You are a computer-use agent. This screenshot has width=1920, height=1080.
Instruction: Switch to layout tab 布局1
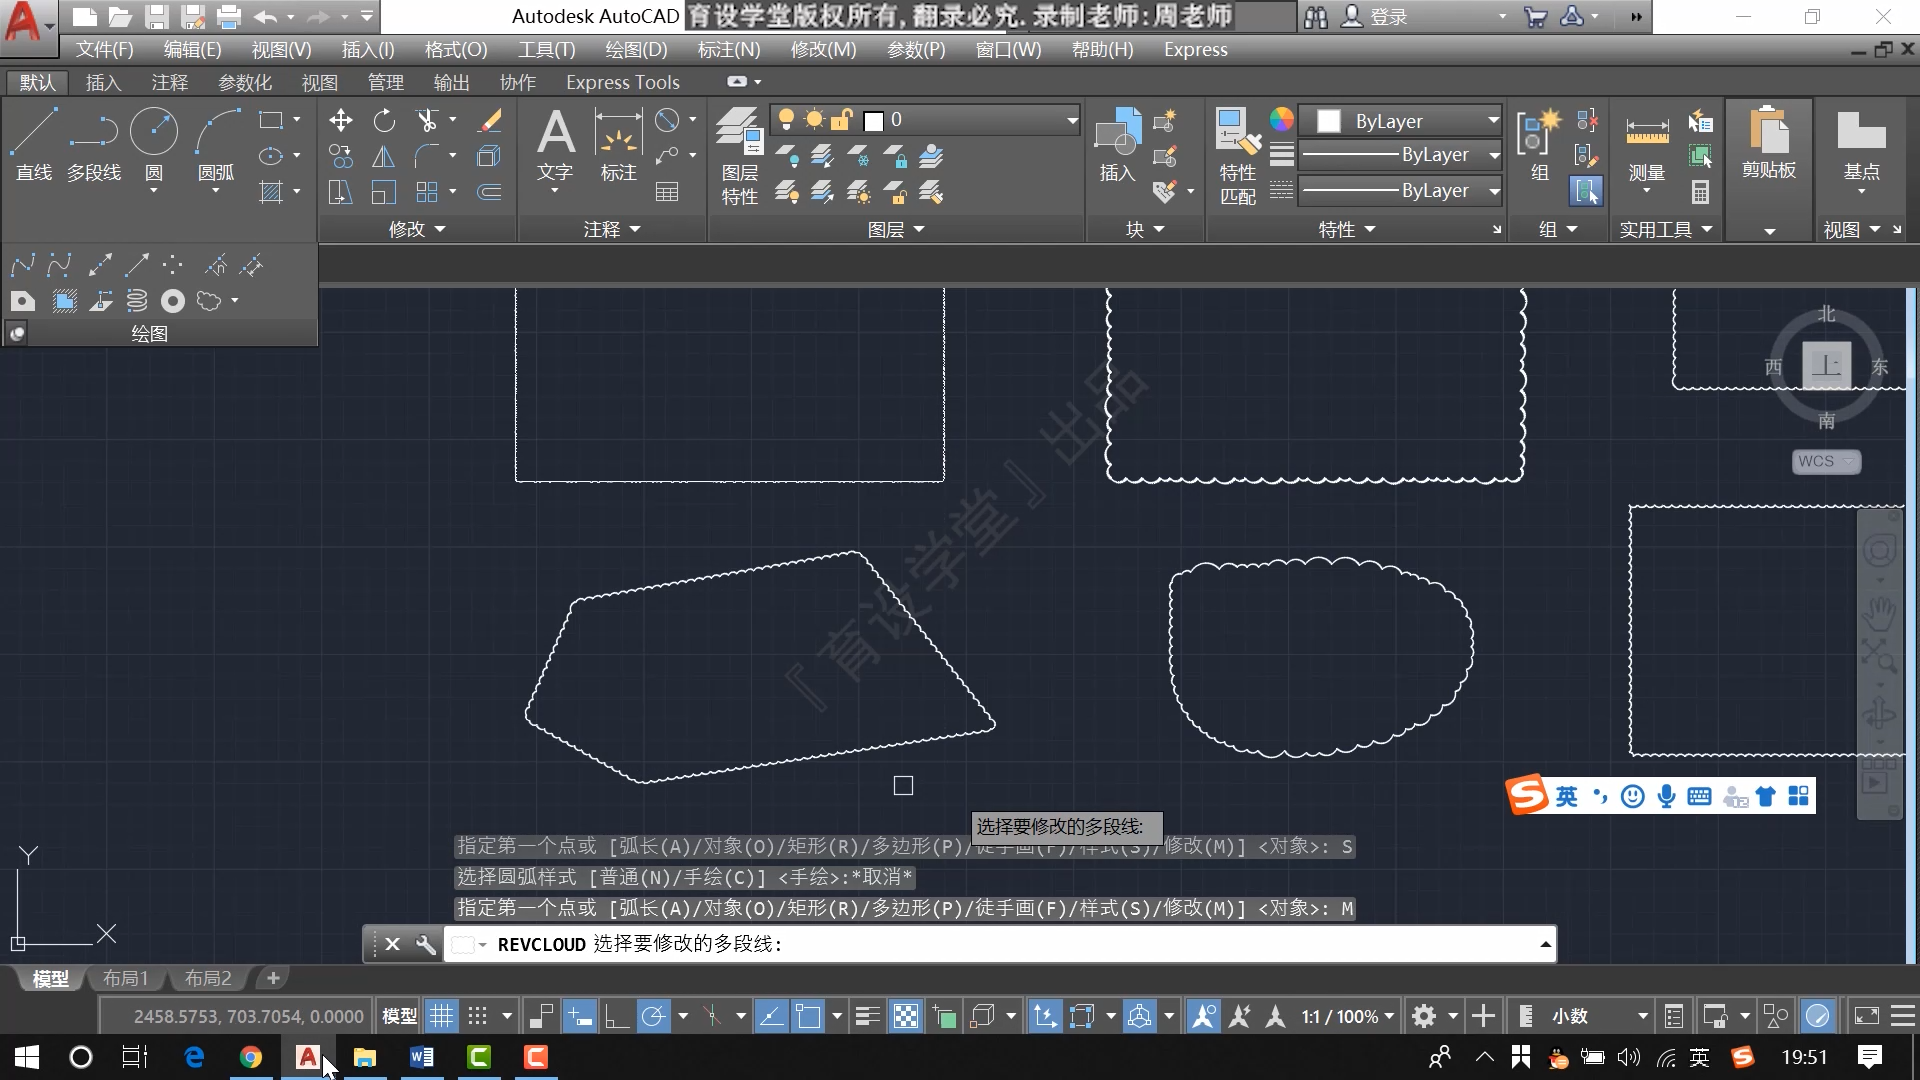point(126,978)
